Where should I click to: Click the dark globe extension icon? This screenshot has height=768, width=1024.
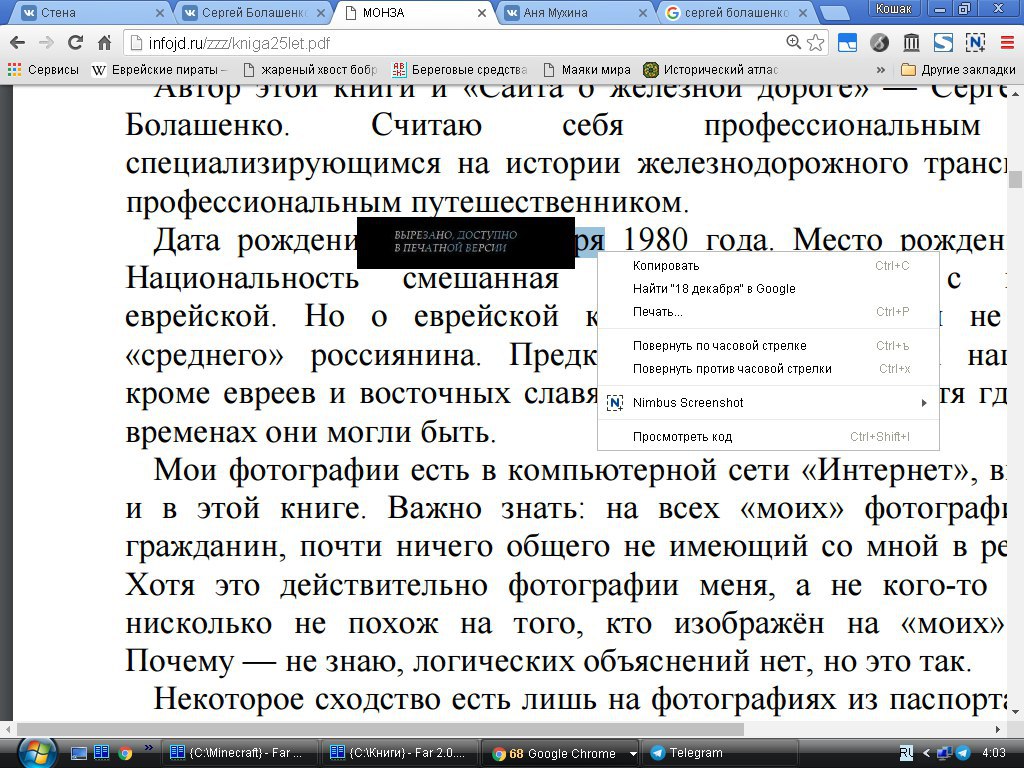880,43
